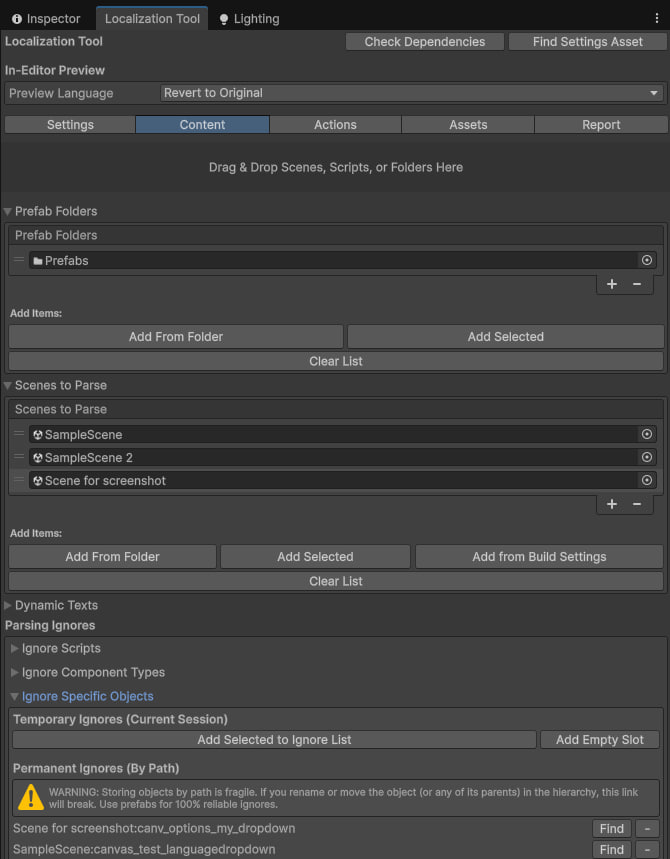Click the lightbulb icon on the Lighting tab
Image resolution: width=670 pixels, height=859 pixels.
[222, 17]
